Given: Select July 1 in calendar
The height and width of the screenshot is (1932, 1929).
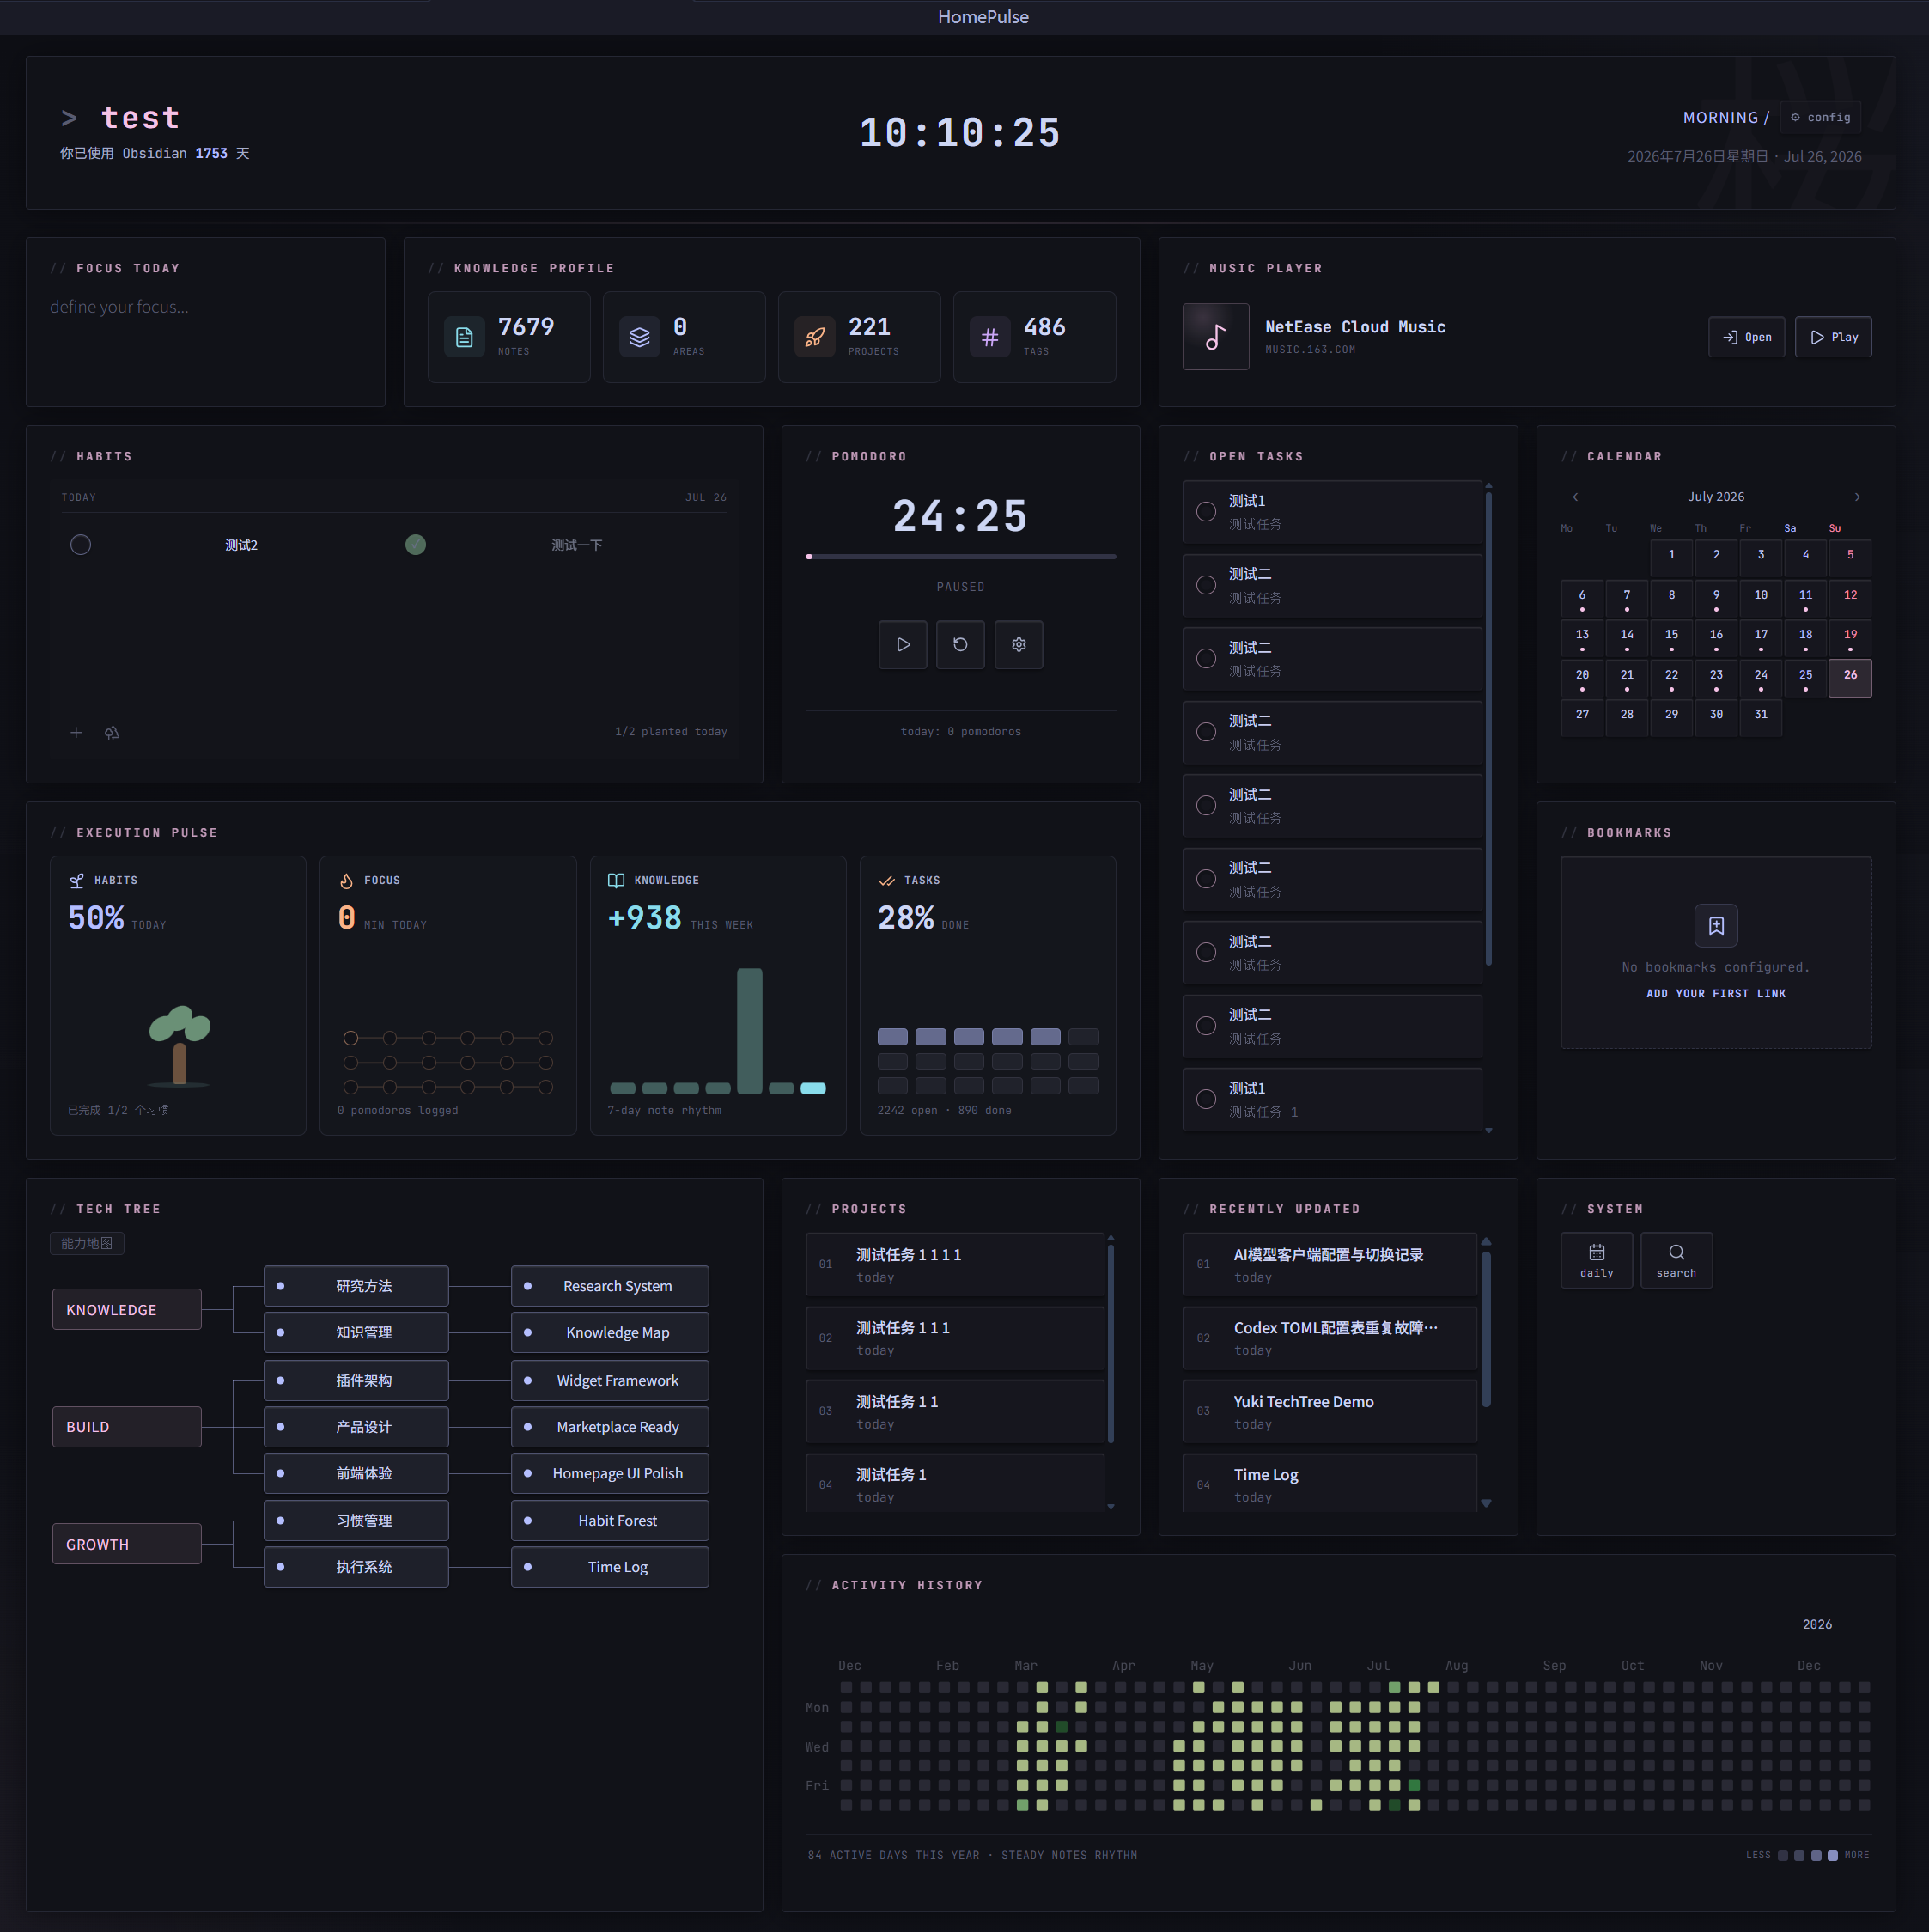Looking at the screenshot, I should (x=1671, y=557).
